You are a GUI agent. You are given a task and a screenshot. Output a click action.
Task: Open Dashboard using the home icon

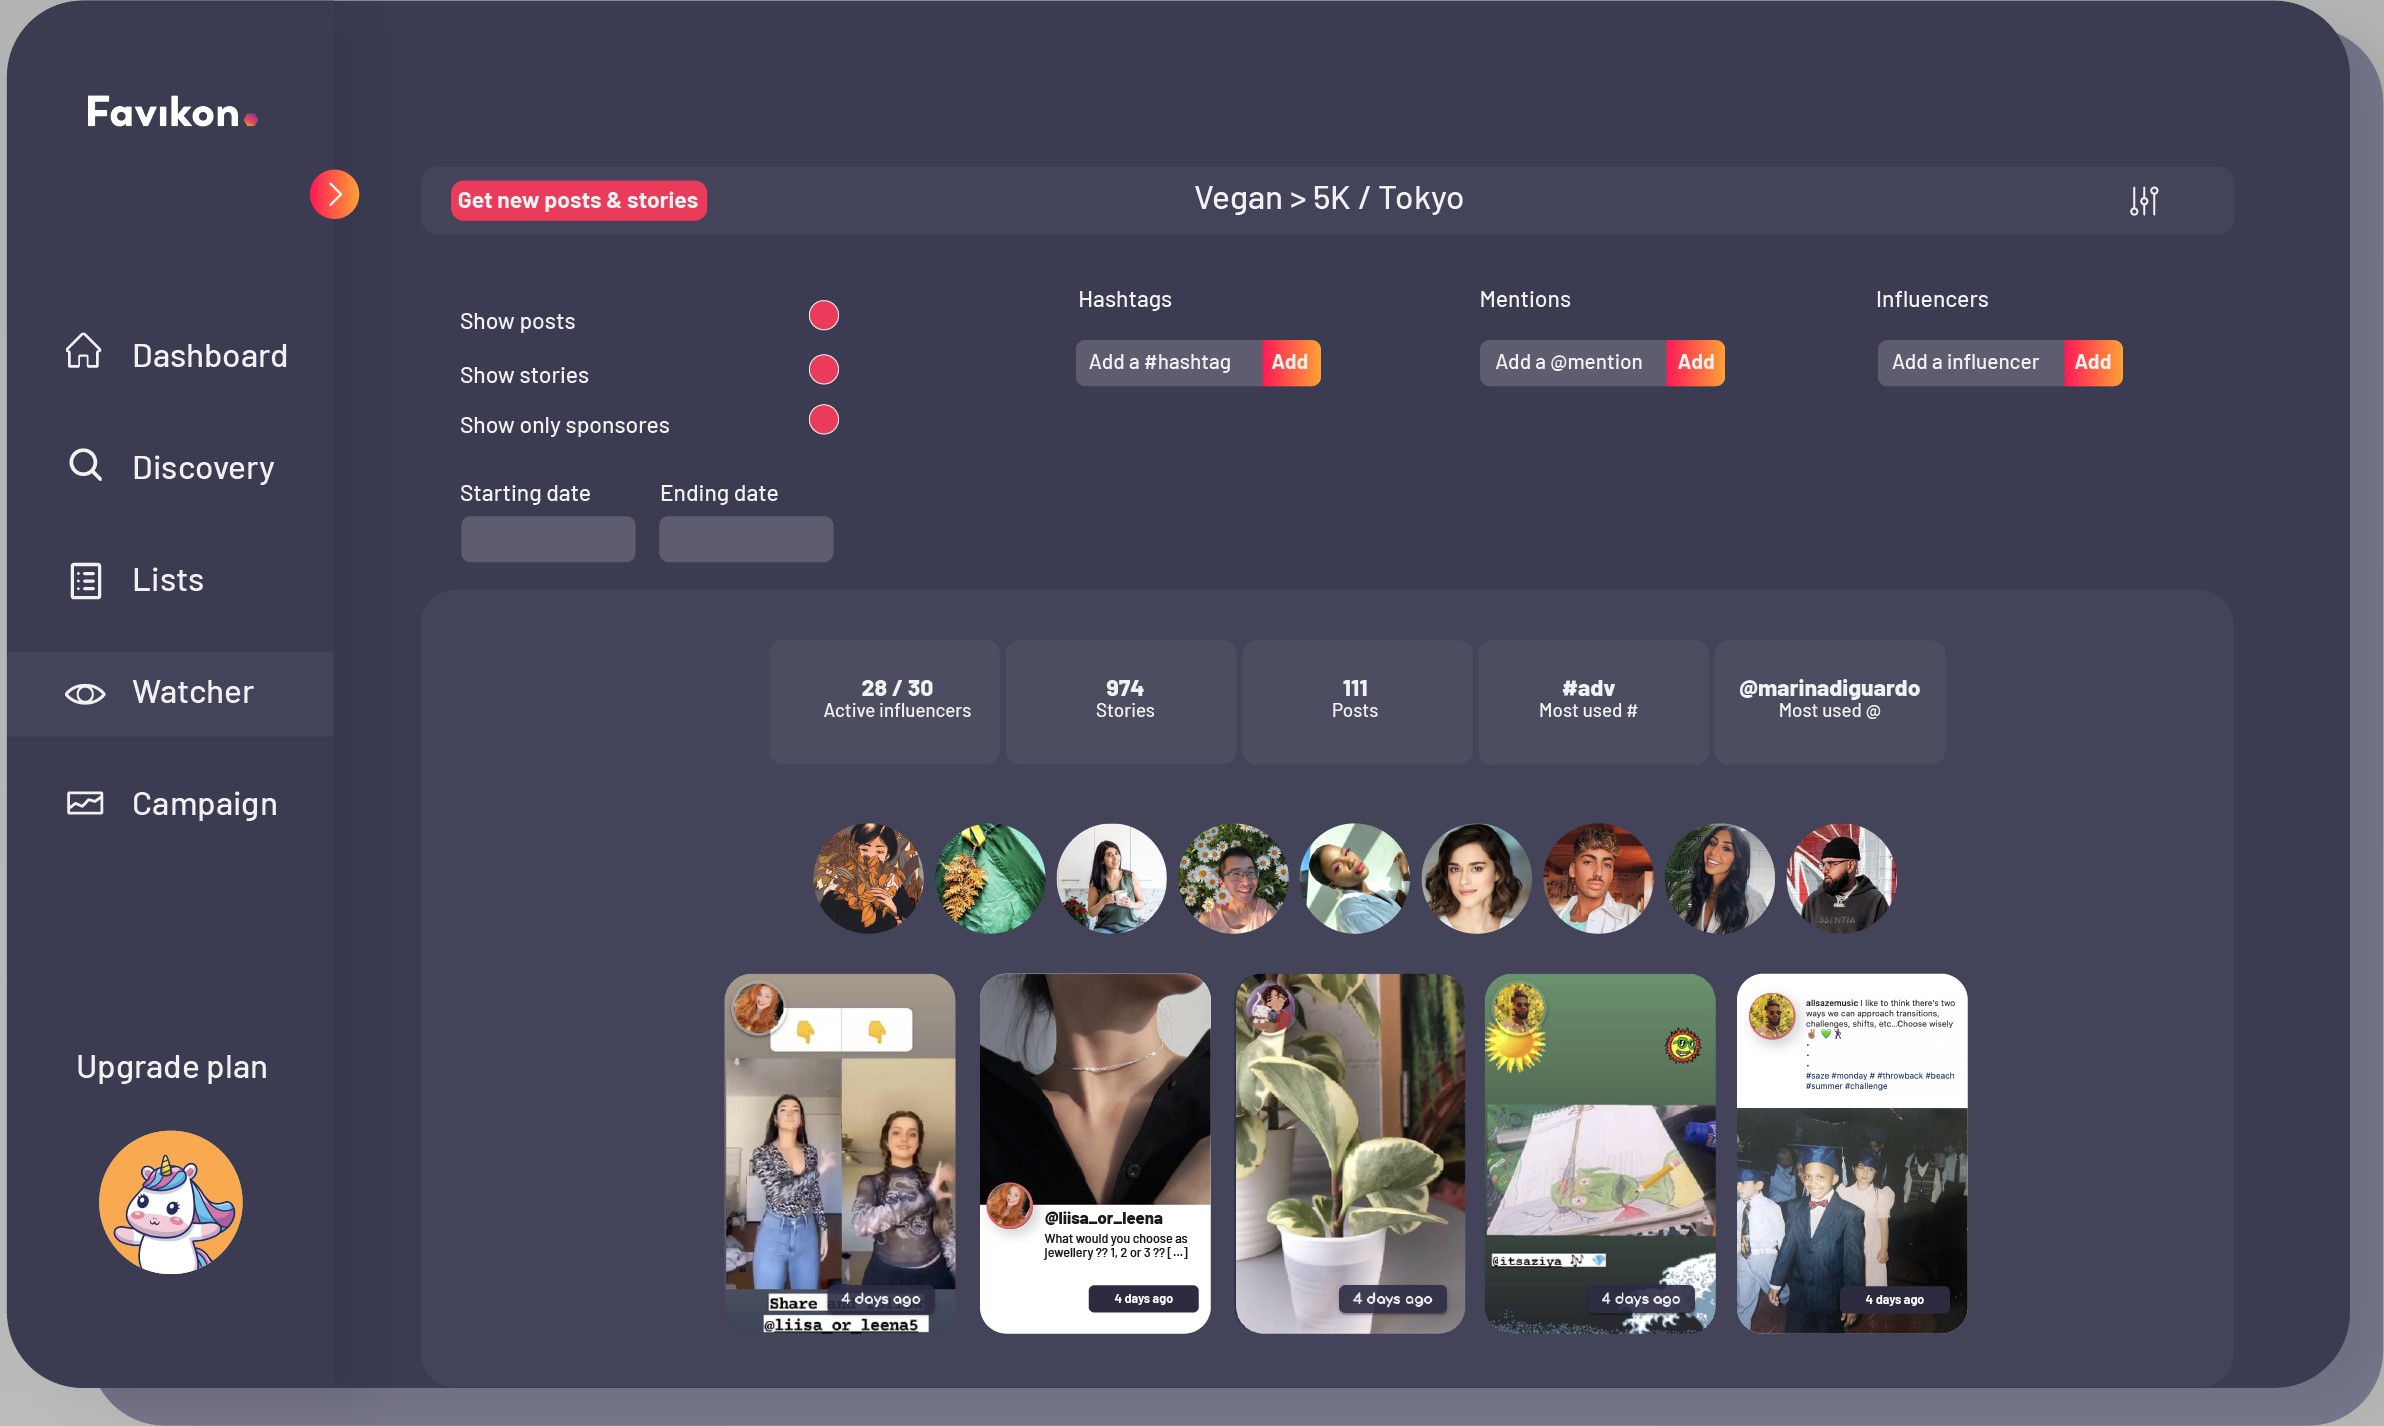click(x=85, y=351)
